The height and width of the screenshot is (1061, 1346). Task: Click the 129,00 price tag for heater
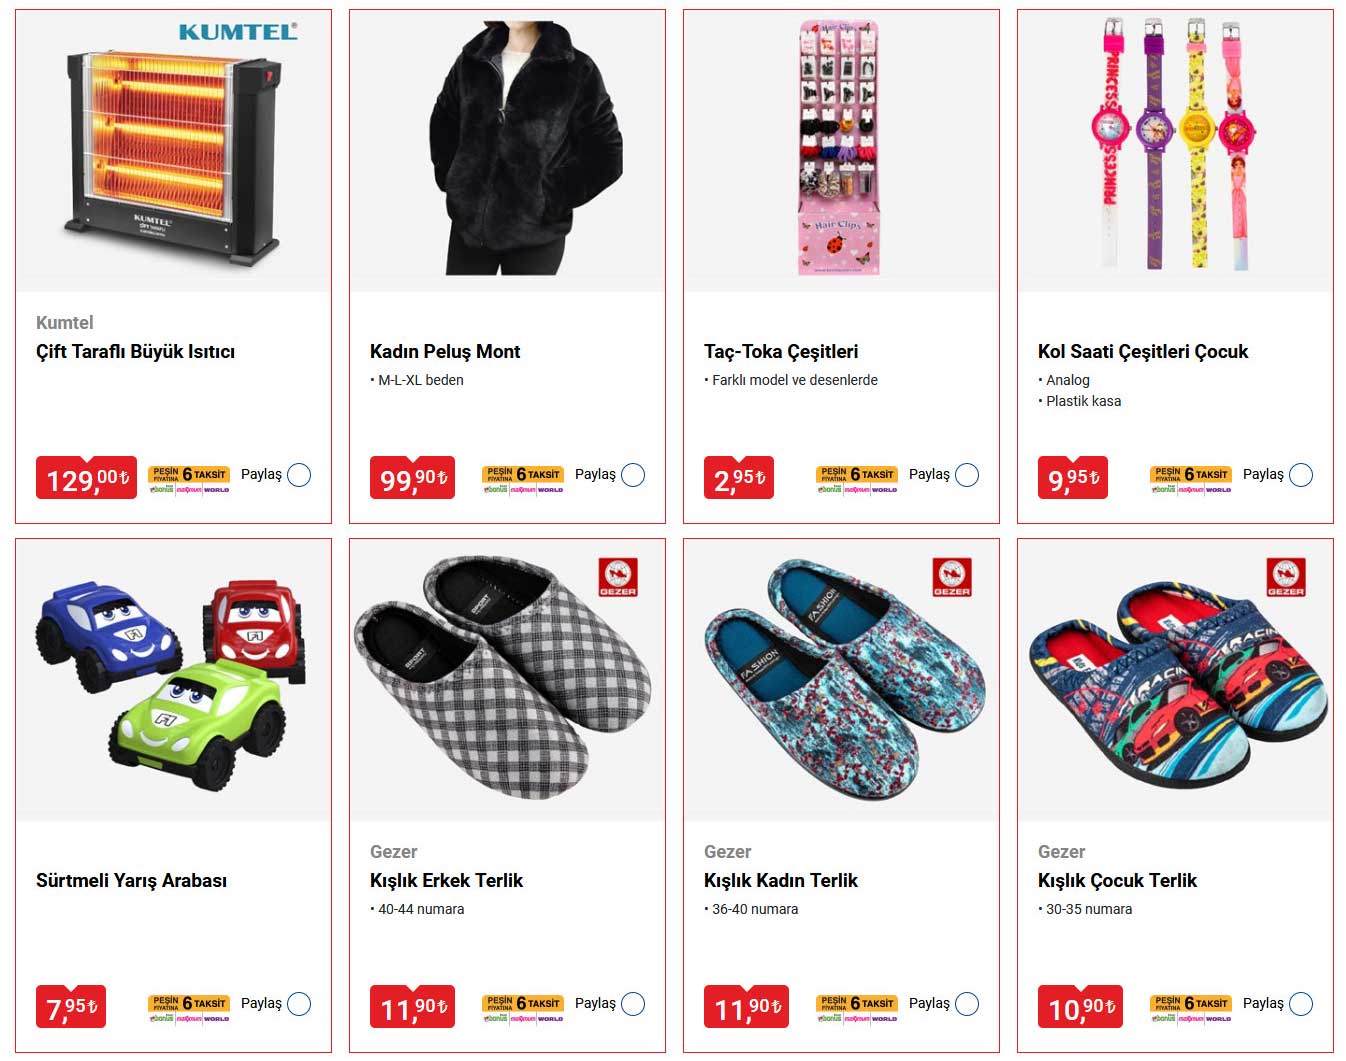(86, 478)
